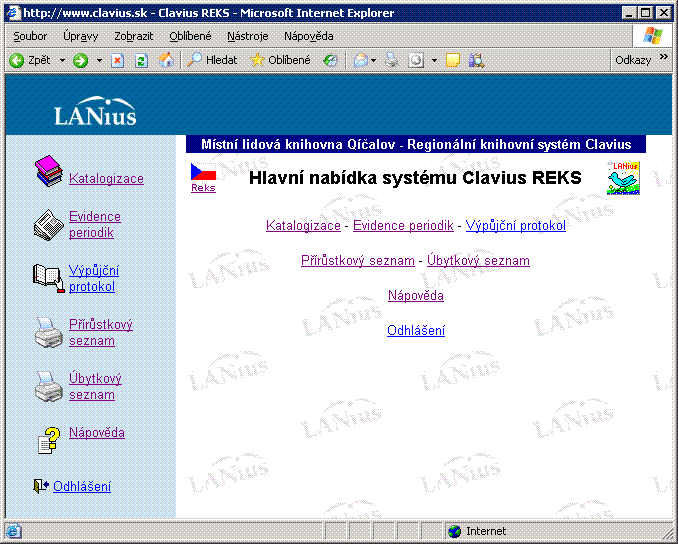This screenshot has height=544, width=678.
Task: Expand the Edit button dropdown arrow
Action: (x=434, y=61)
